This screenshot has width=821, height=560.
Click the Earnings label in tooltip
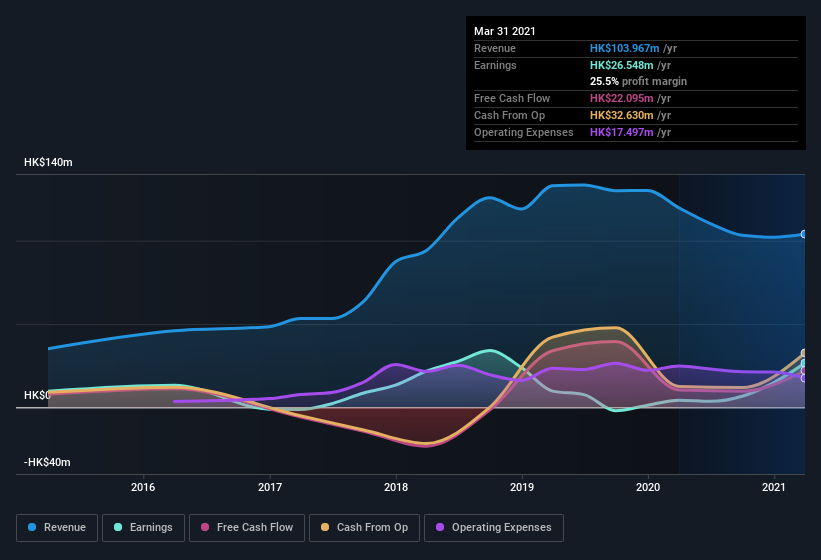tap(495, 65)
